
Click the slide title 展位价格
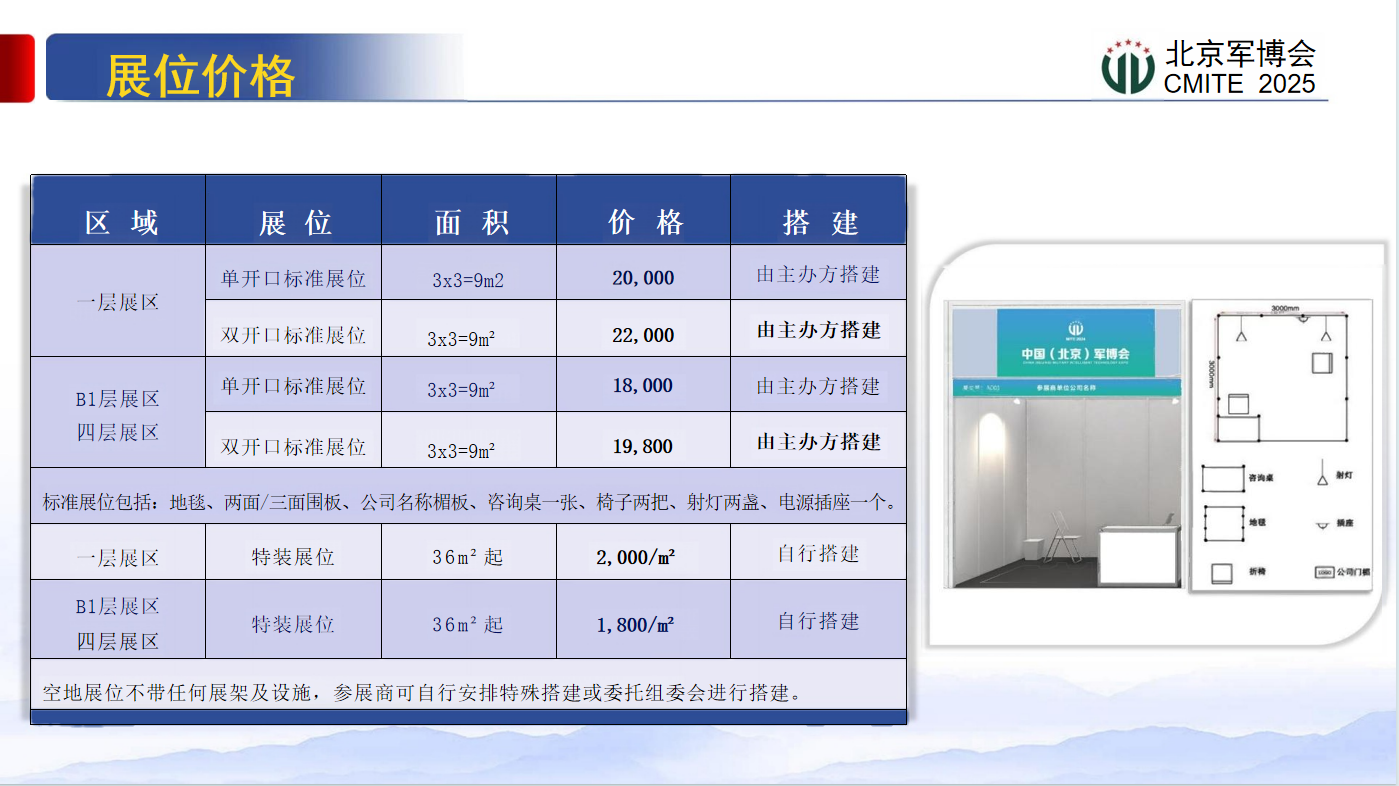pyautogui.click(x=201, y=76)
